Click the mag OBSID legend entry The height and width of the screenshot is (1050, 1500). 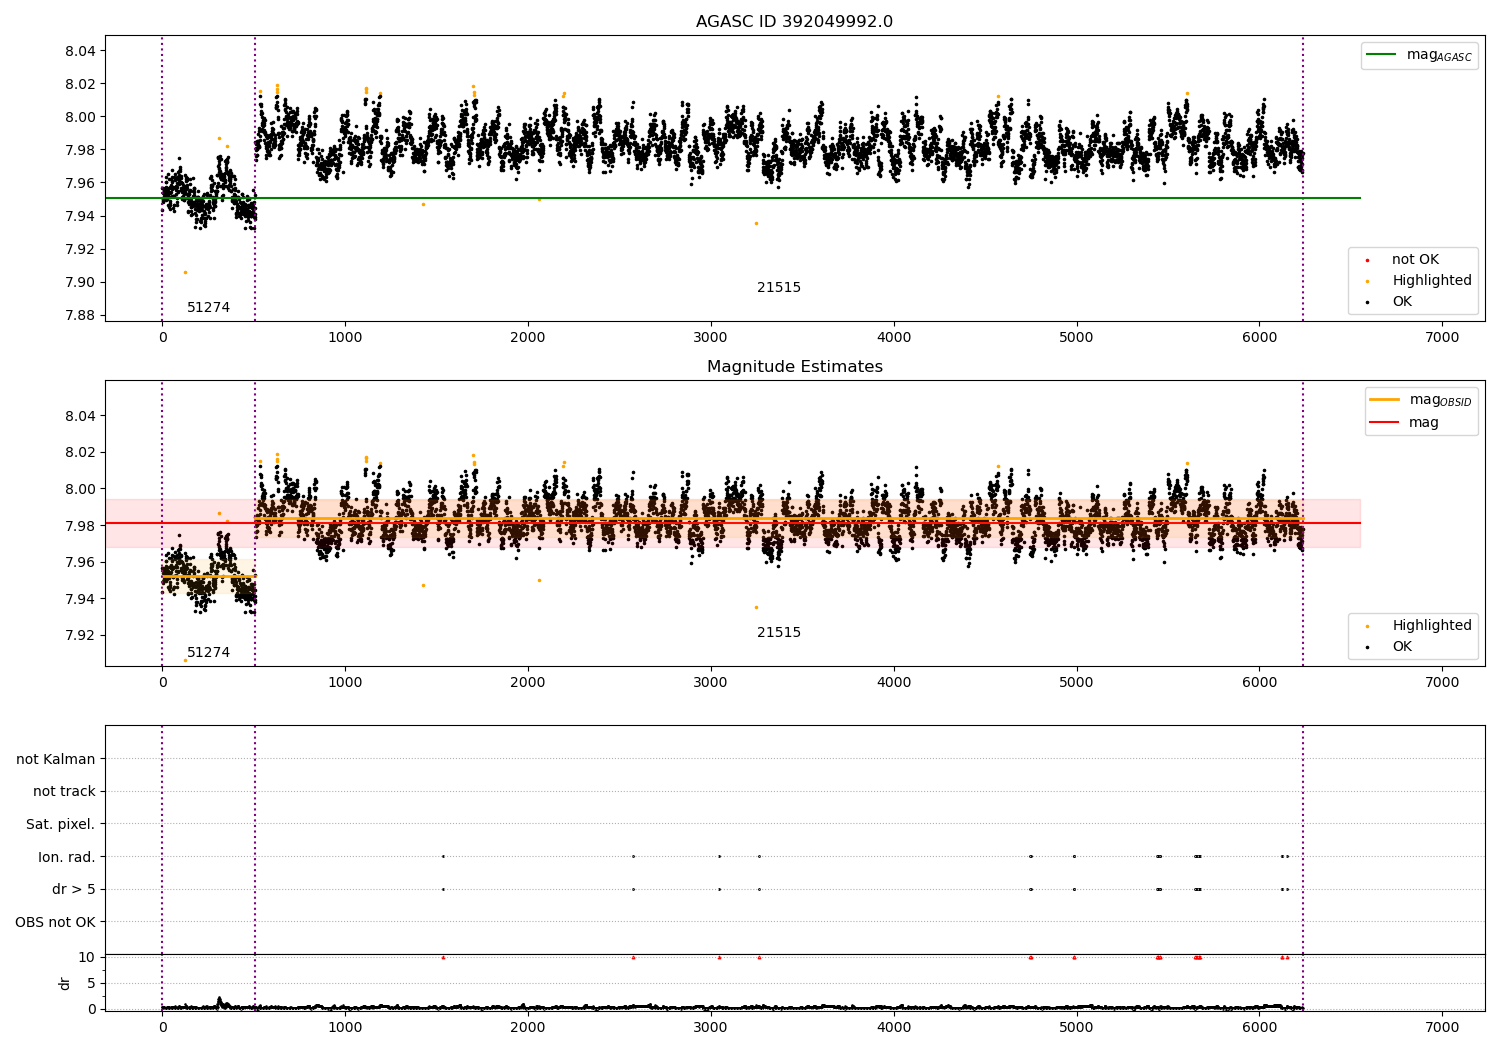(1420, 400)
